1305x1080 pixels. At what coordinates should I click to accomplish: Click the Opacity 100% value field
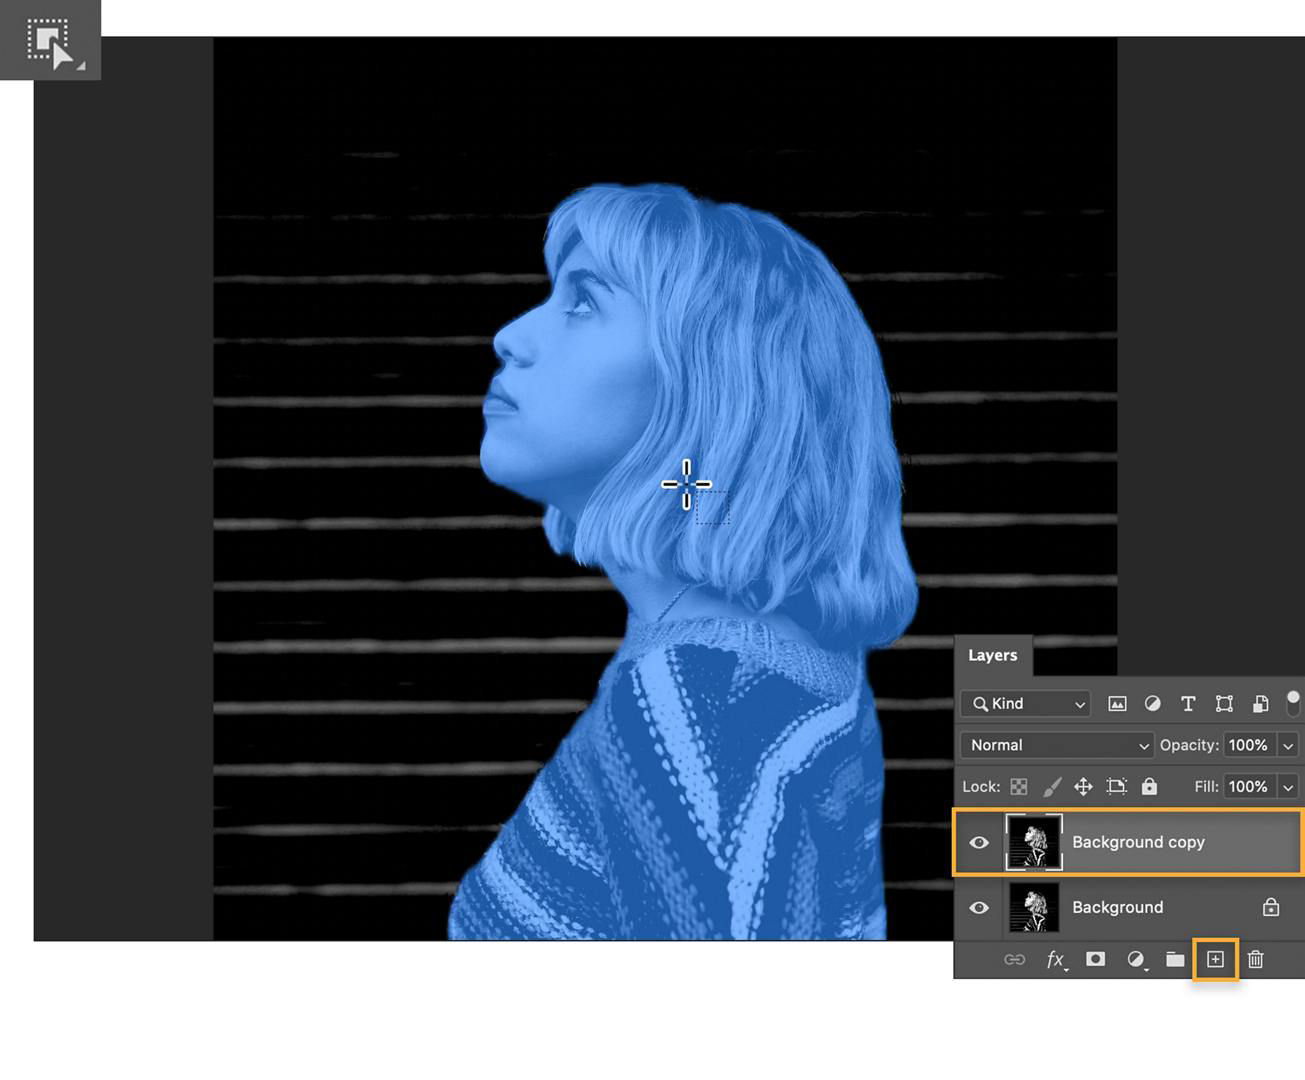tap(1249, 745)
